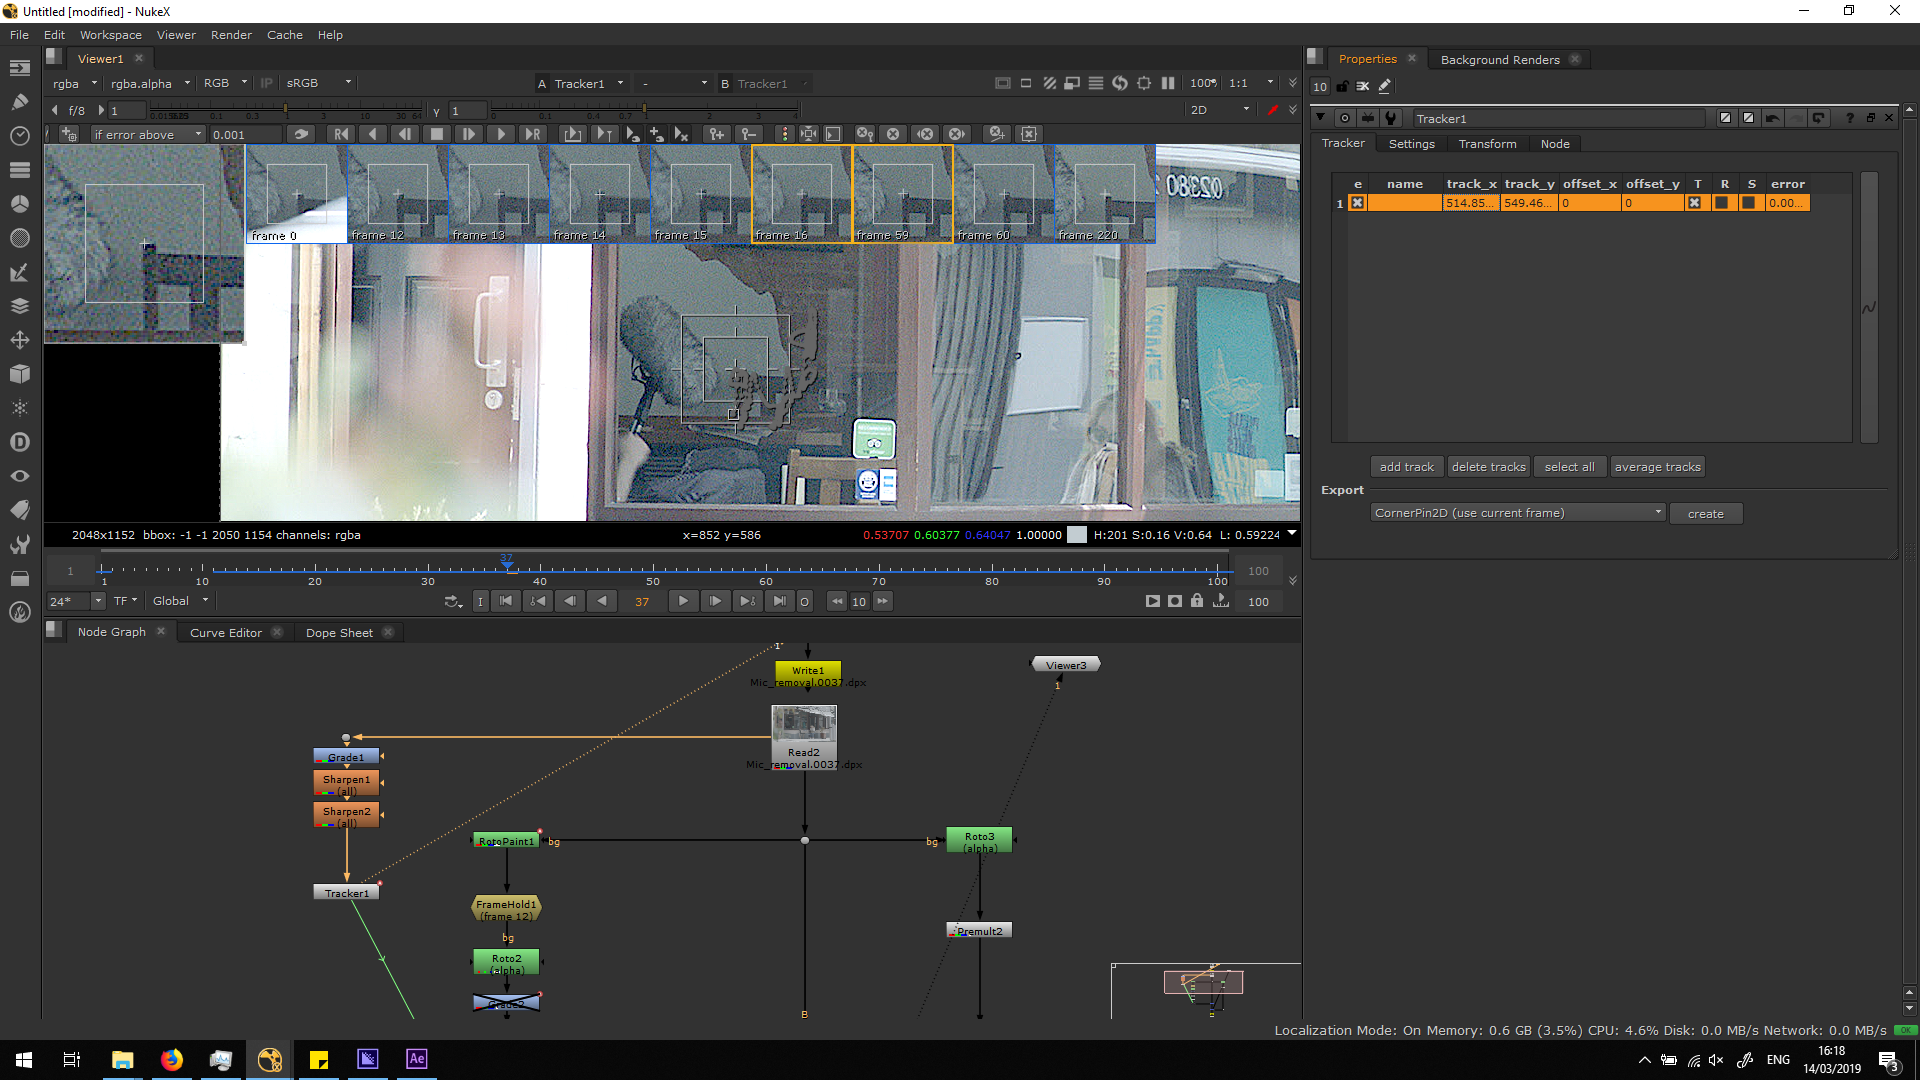Open the CornerPin2D export dropdown

(1517, 513)
